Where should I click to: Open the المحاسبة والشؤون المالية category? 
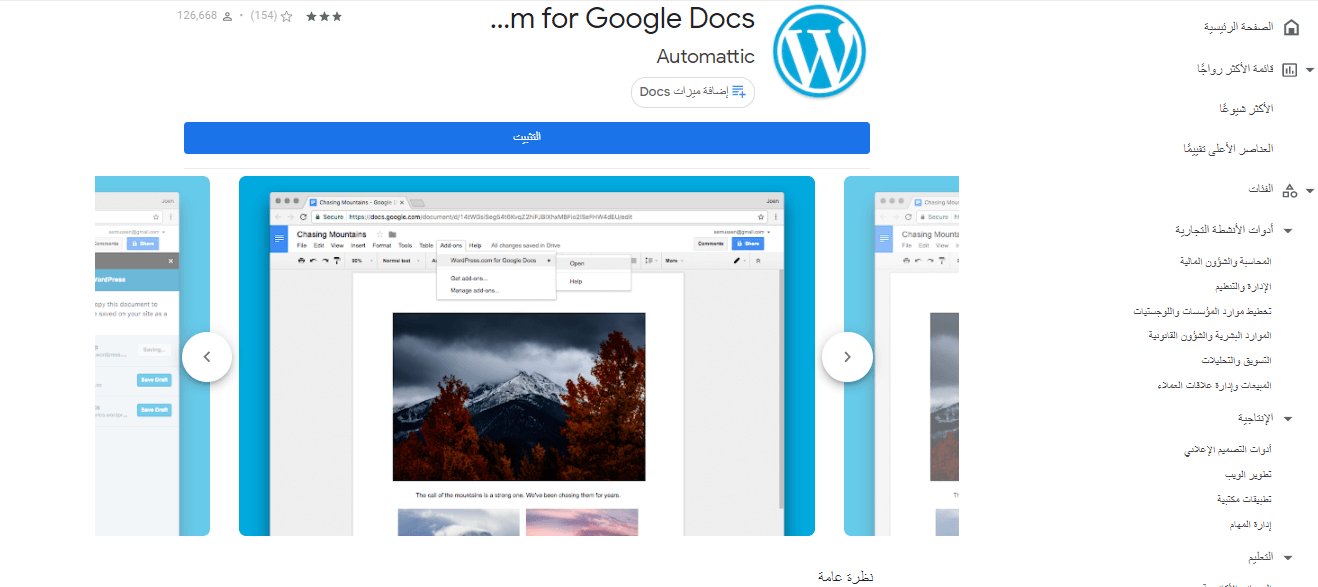(x=1227, y=261)
